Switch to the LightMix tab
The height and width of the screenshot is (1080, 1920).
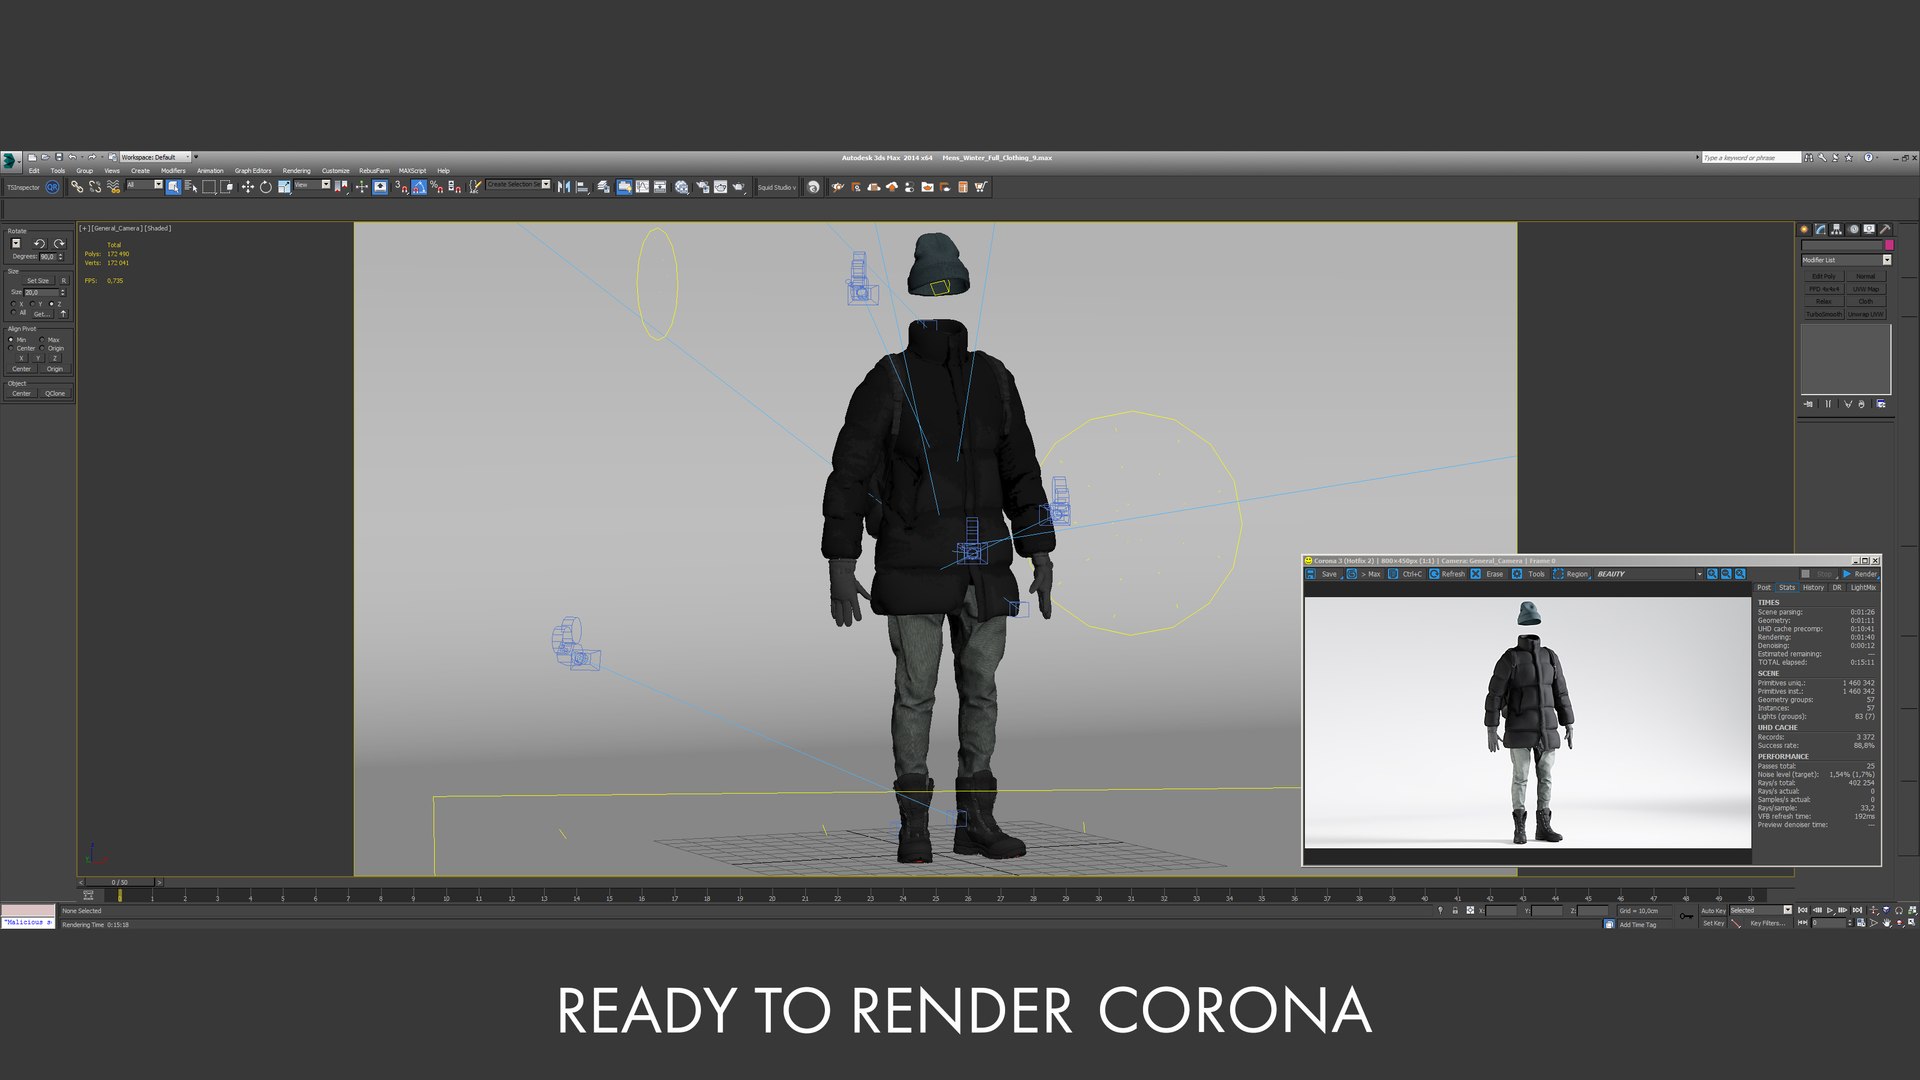click(x=1863, y=587)
